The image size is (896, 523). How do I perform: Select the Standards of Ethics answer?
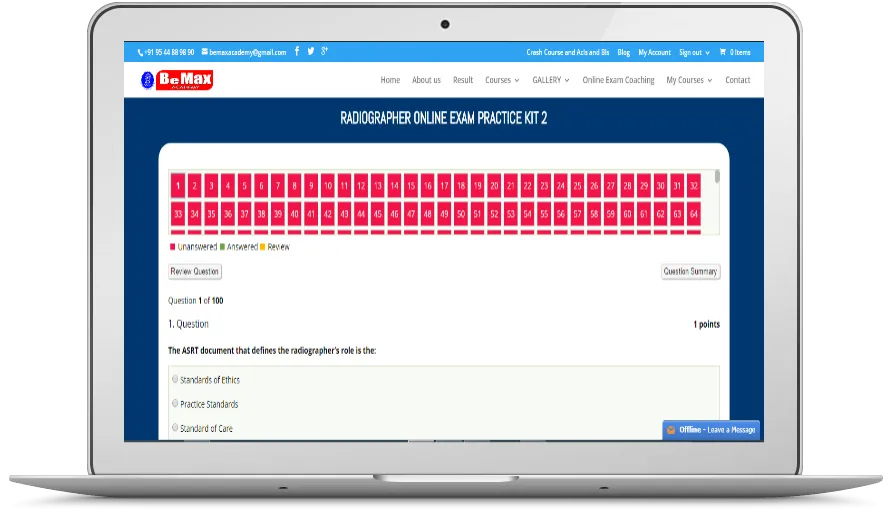(176, 380)
